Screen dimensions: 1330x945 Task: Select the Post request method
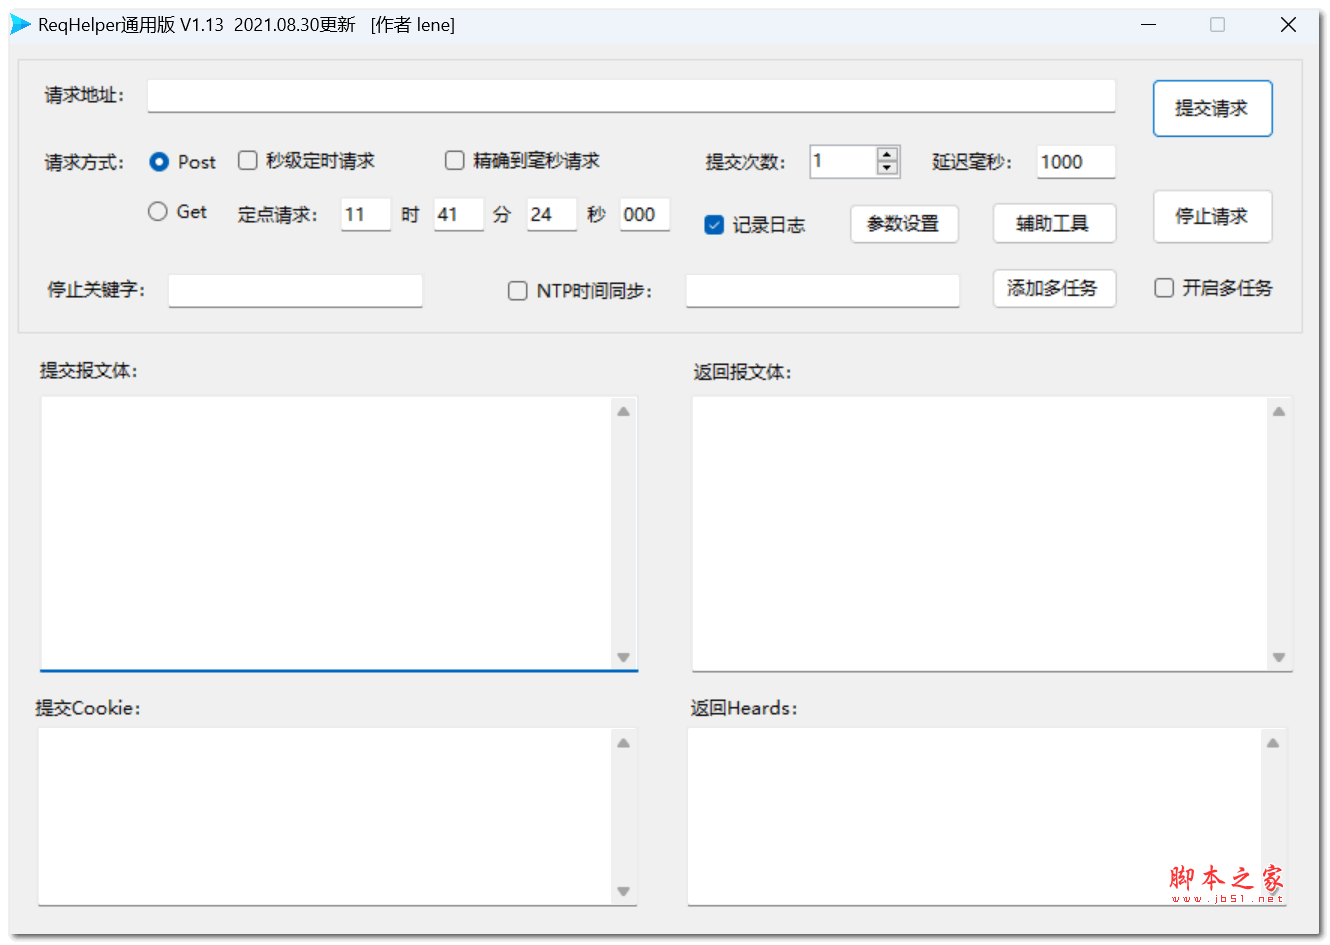tap(157, 161)
